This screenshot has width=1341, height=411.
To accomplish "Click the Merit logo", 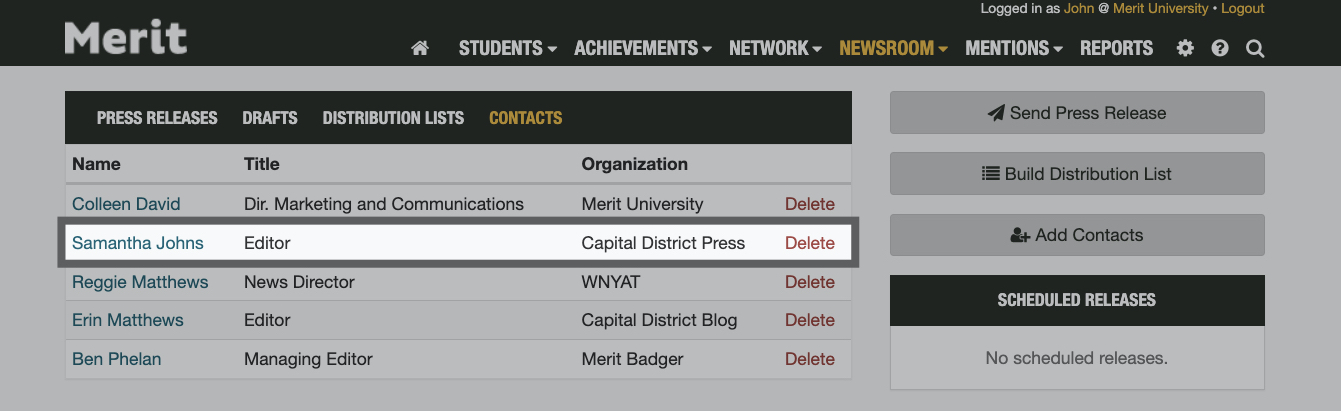I will click(126, 39).
